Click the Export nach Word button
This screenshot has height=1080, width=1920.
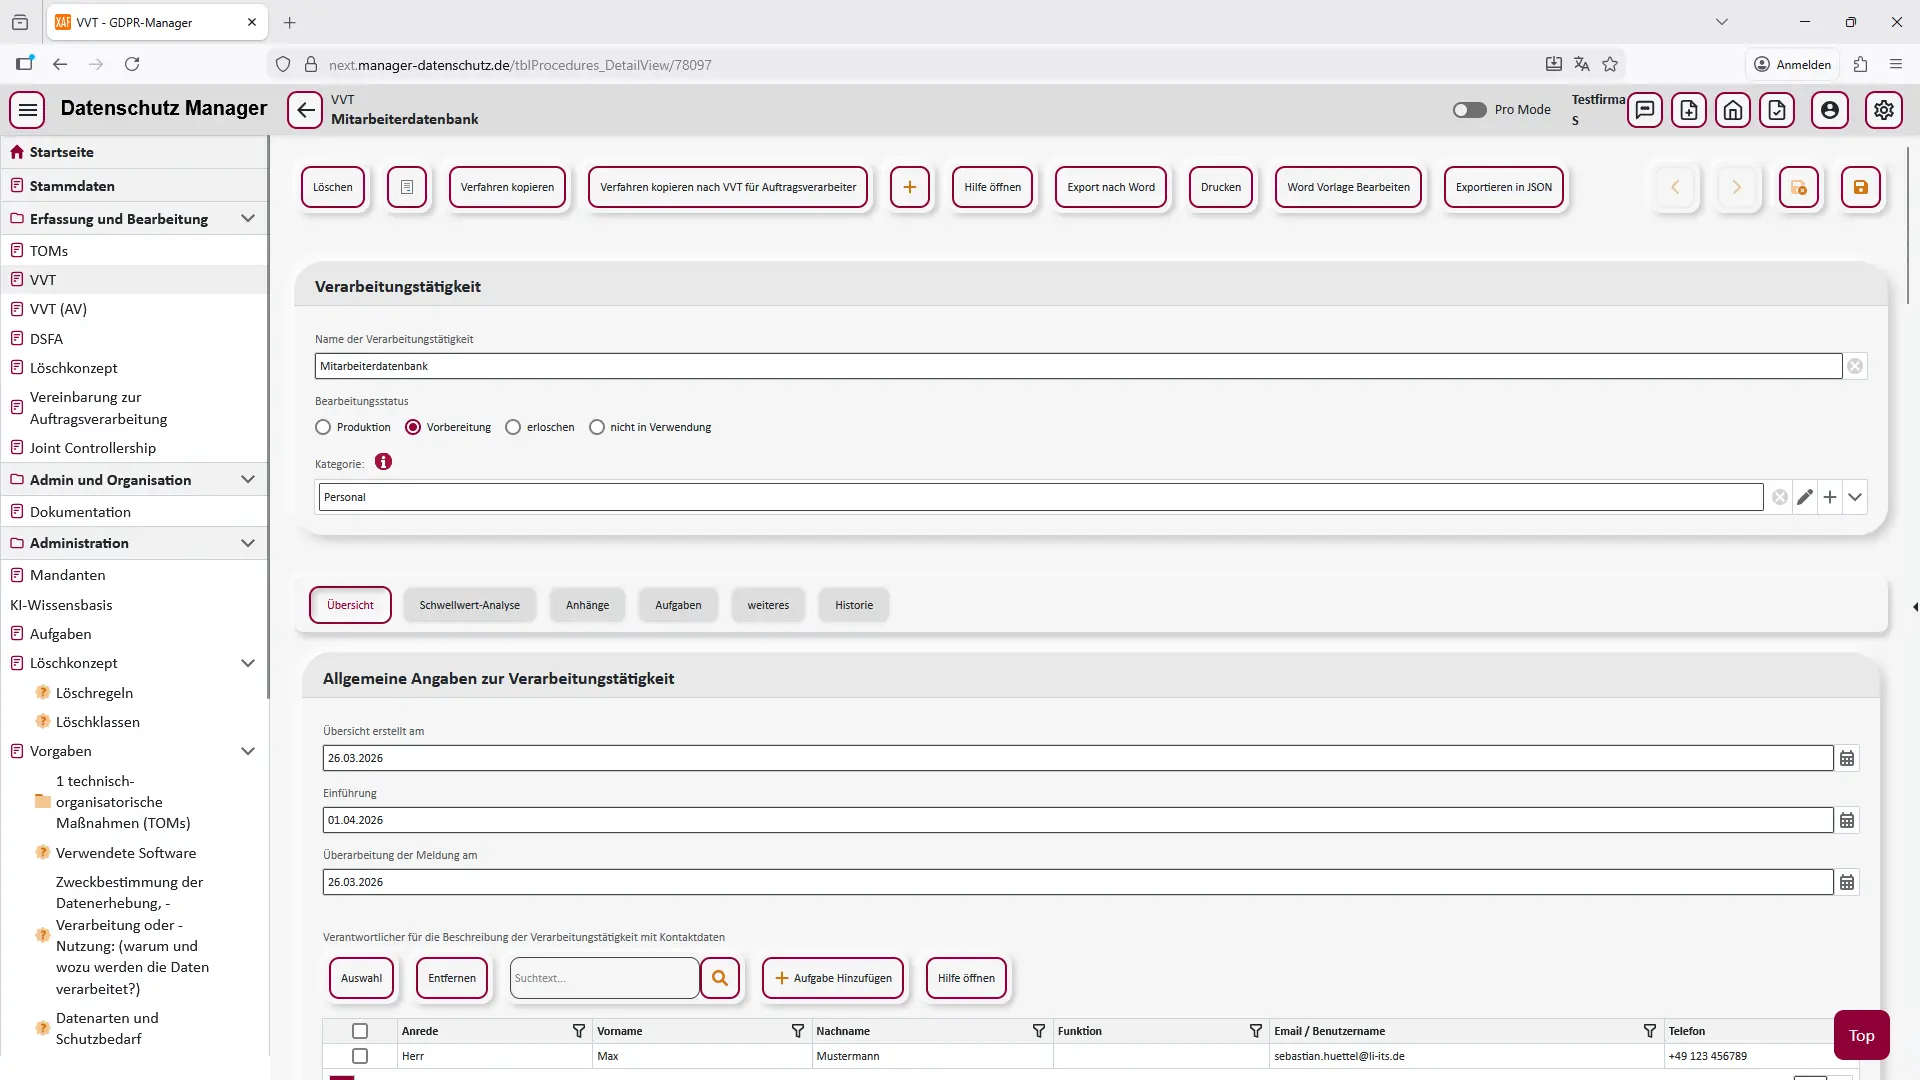tap(1110, 187)
